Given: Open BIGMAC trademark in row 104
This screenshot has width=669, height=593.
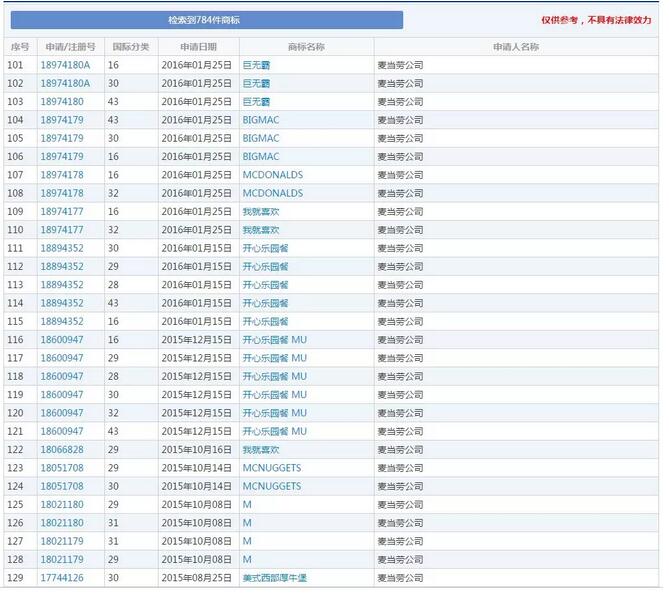Looking at the screenshot, I should tap(261, 120).
